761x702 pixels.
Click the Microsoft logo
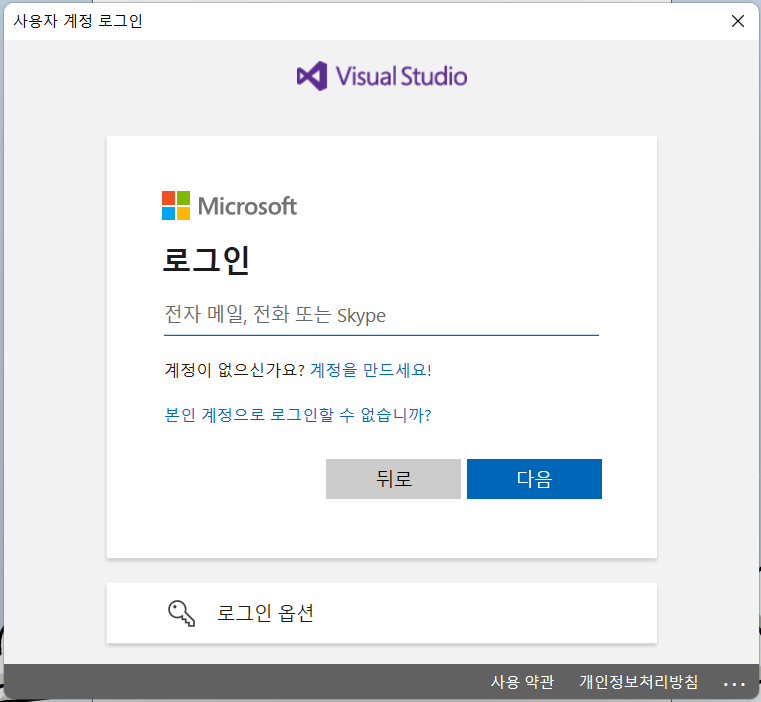[x=229, y=206]
